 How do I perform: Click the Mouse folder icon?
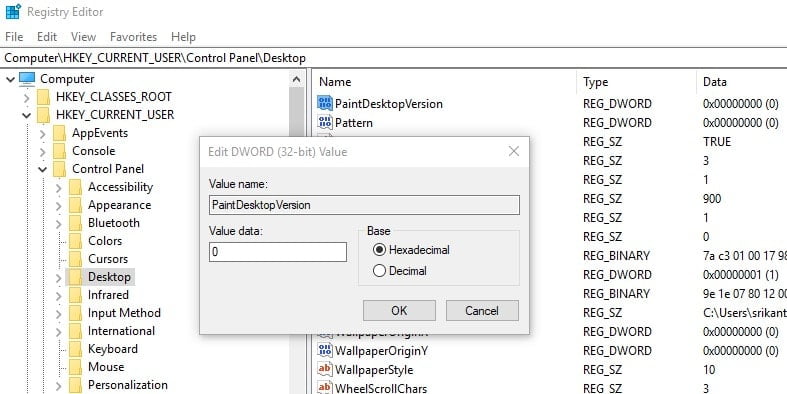76,367
